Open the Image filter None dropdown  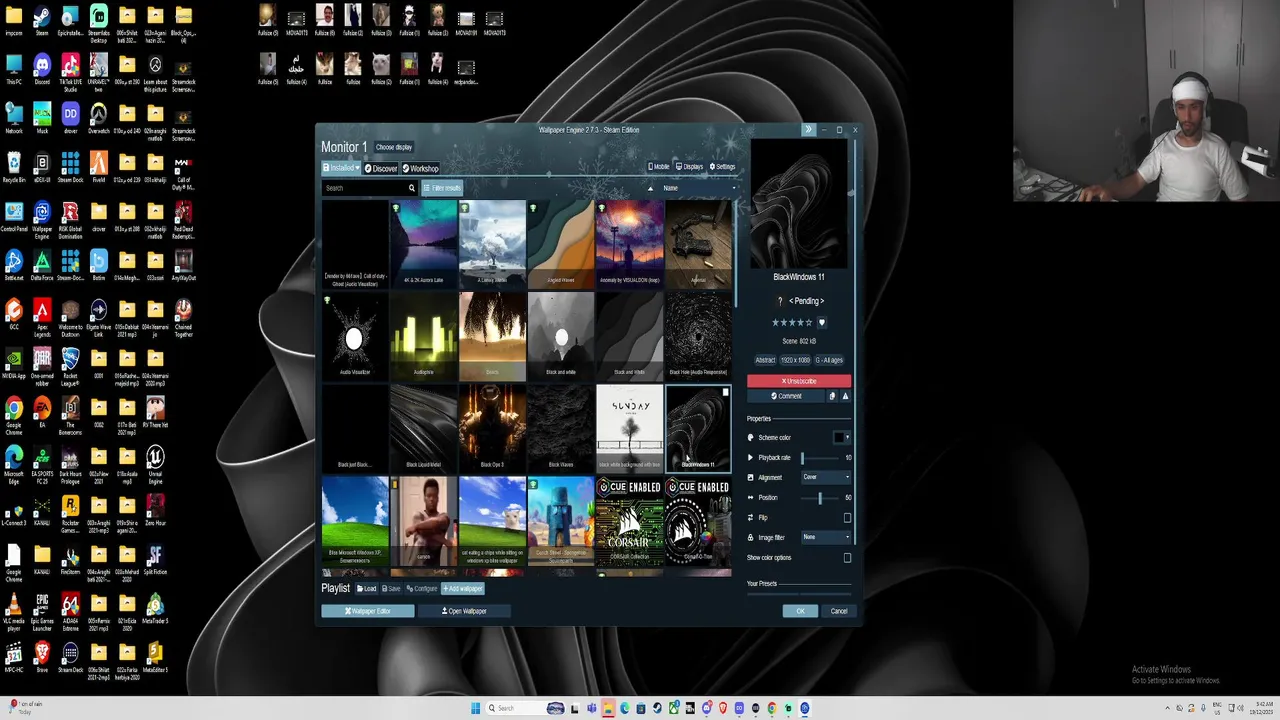click(826, 537)
